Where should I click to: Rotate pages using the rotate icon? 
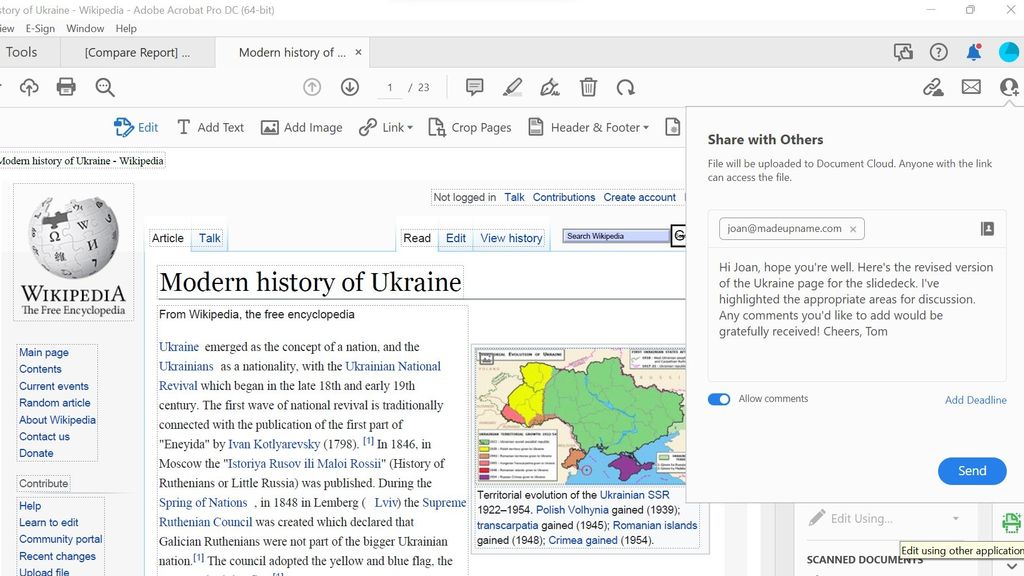click(x=627, y=87)
